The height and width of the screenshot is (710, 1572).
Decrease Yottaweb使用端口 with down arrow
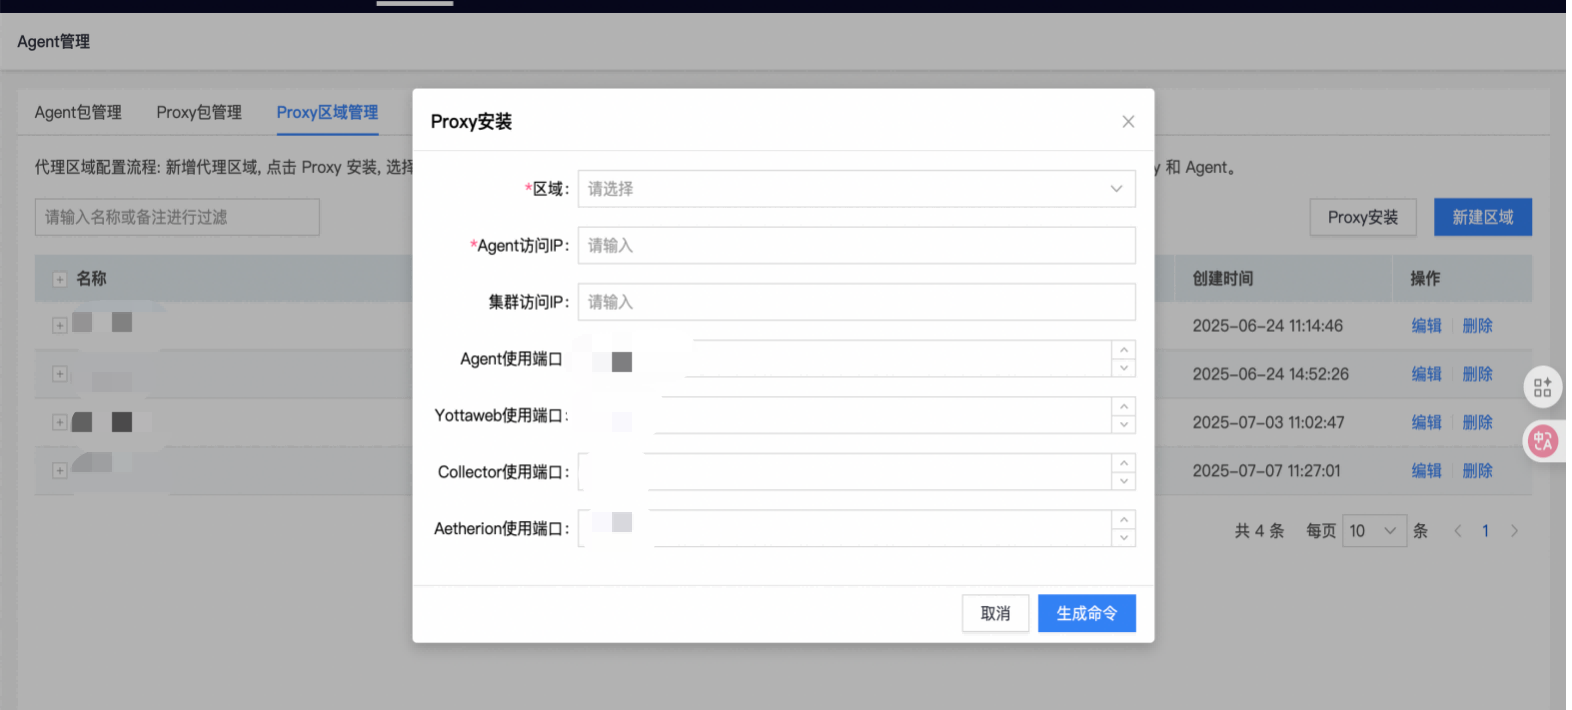[x=1124, y=425]
